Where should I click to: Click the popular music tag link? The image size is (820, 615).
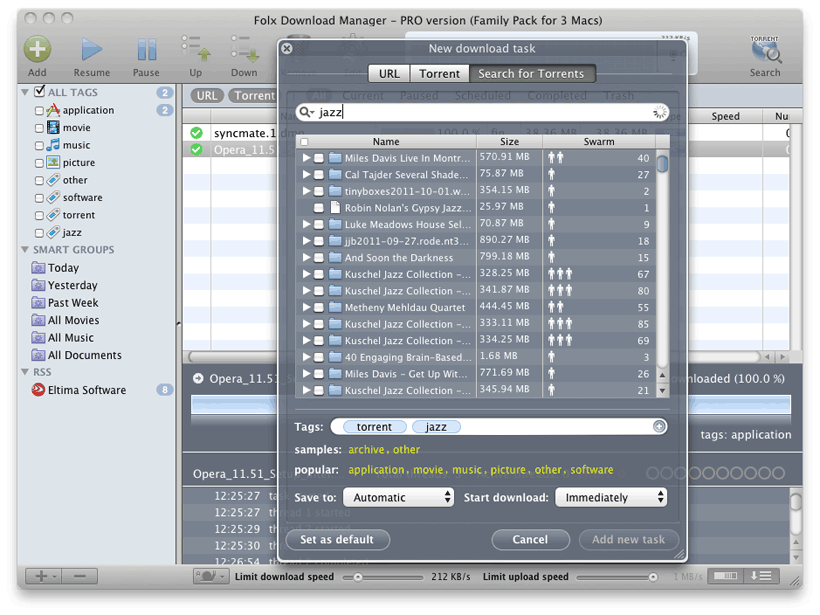tap(466, 470)
